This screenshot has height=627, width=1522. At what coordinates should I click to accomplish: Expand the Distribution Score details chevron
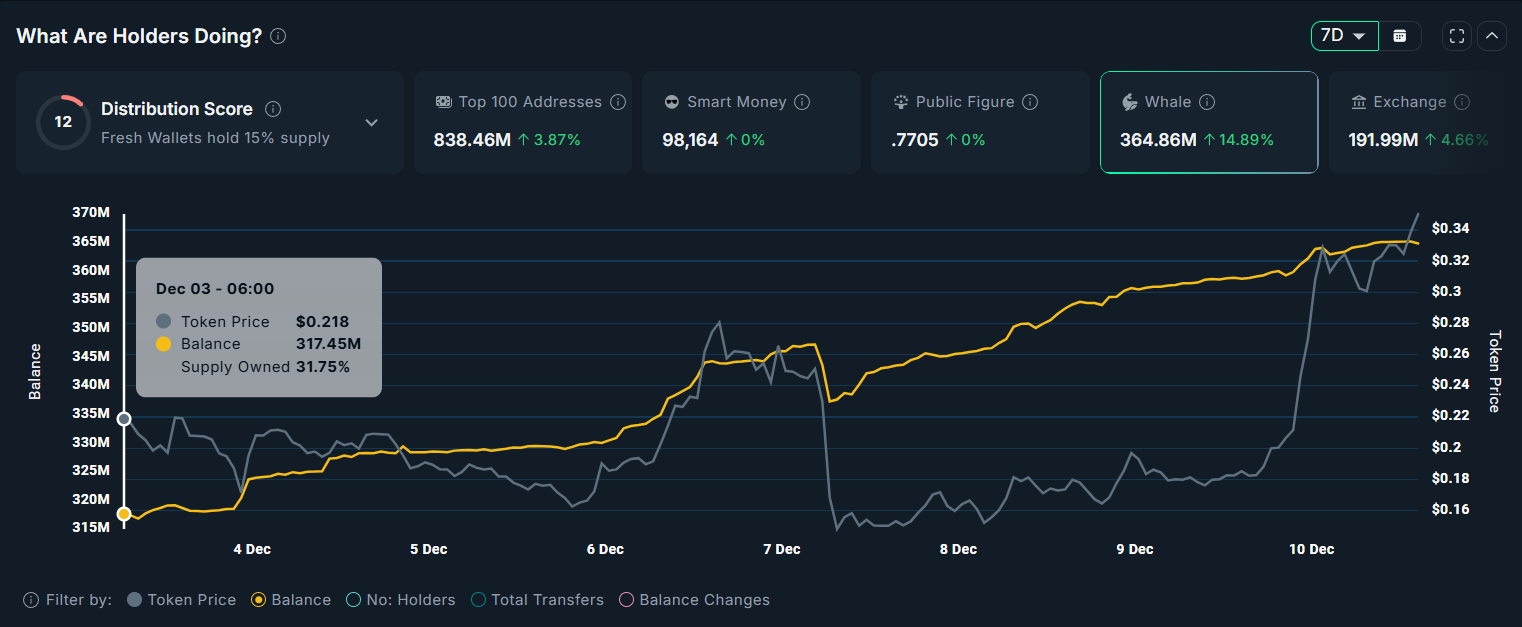(371, 121)
